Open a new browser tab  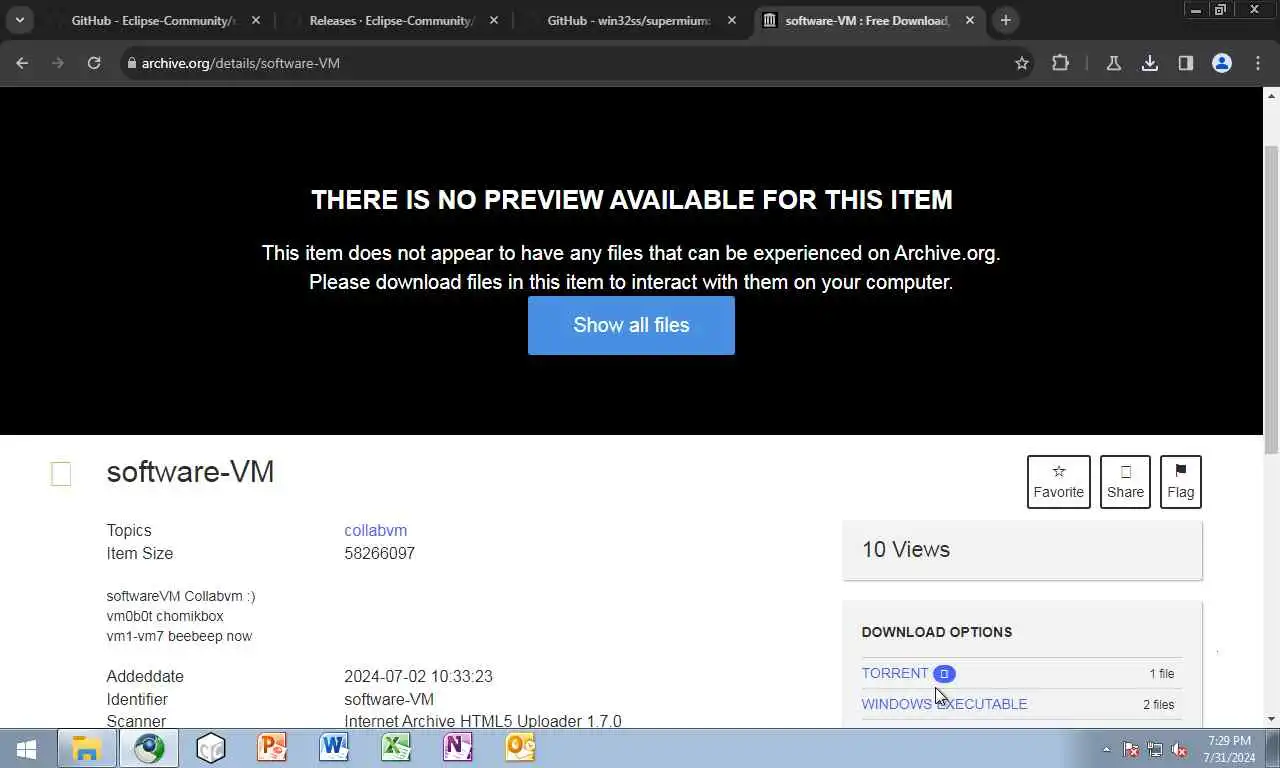point(1006,20)
